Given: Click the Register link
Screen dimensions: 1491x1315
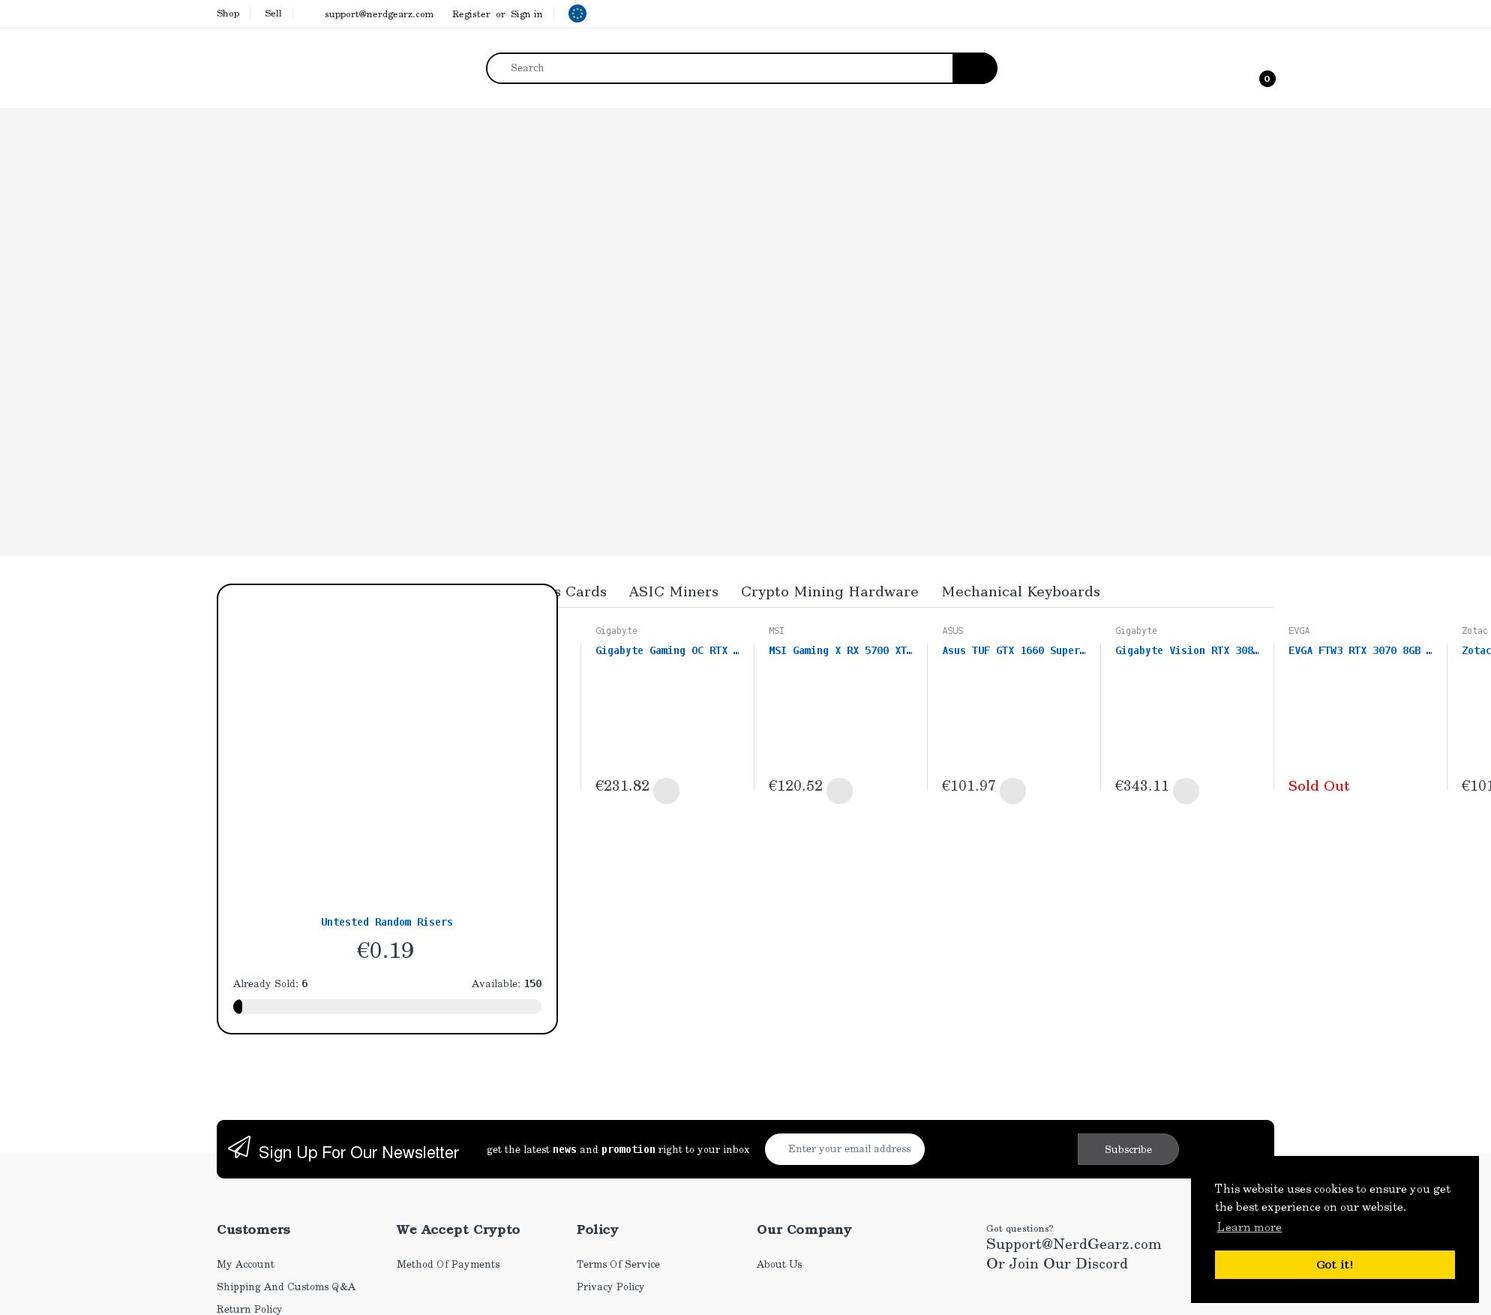Looking at the screenshot, I should 471,14.
